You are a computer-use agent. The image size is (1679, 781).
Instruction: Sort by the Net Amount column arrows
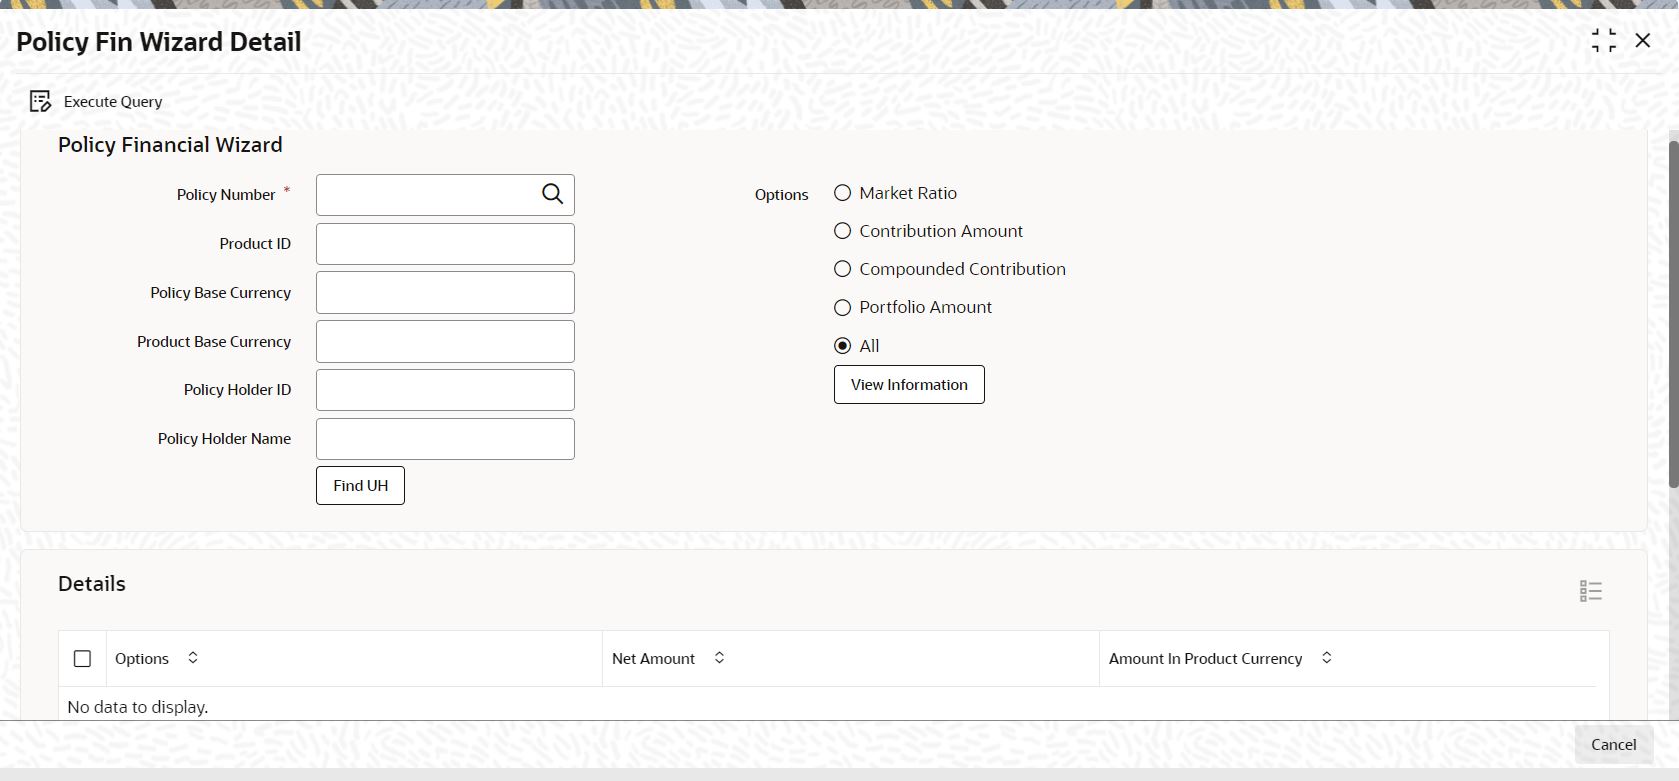(719, 658)
